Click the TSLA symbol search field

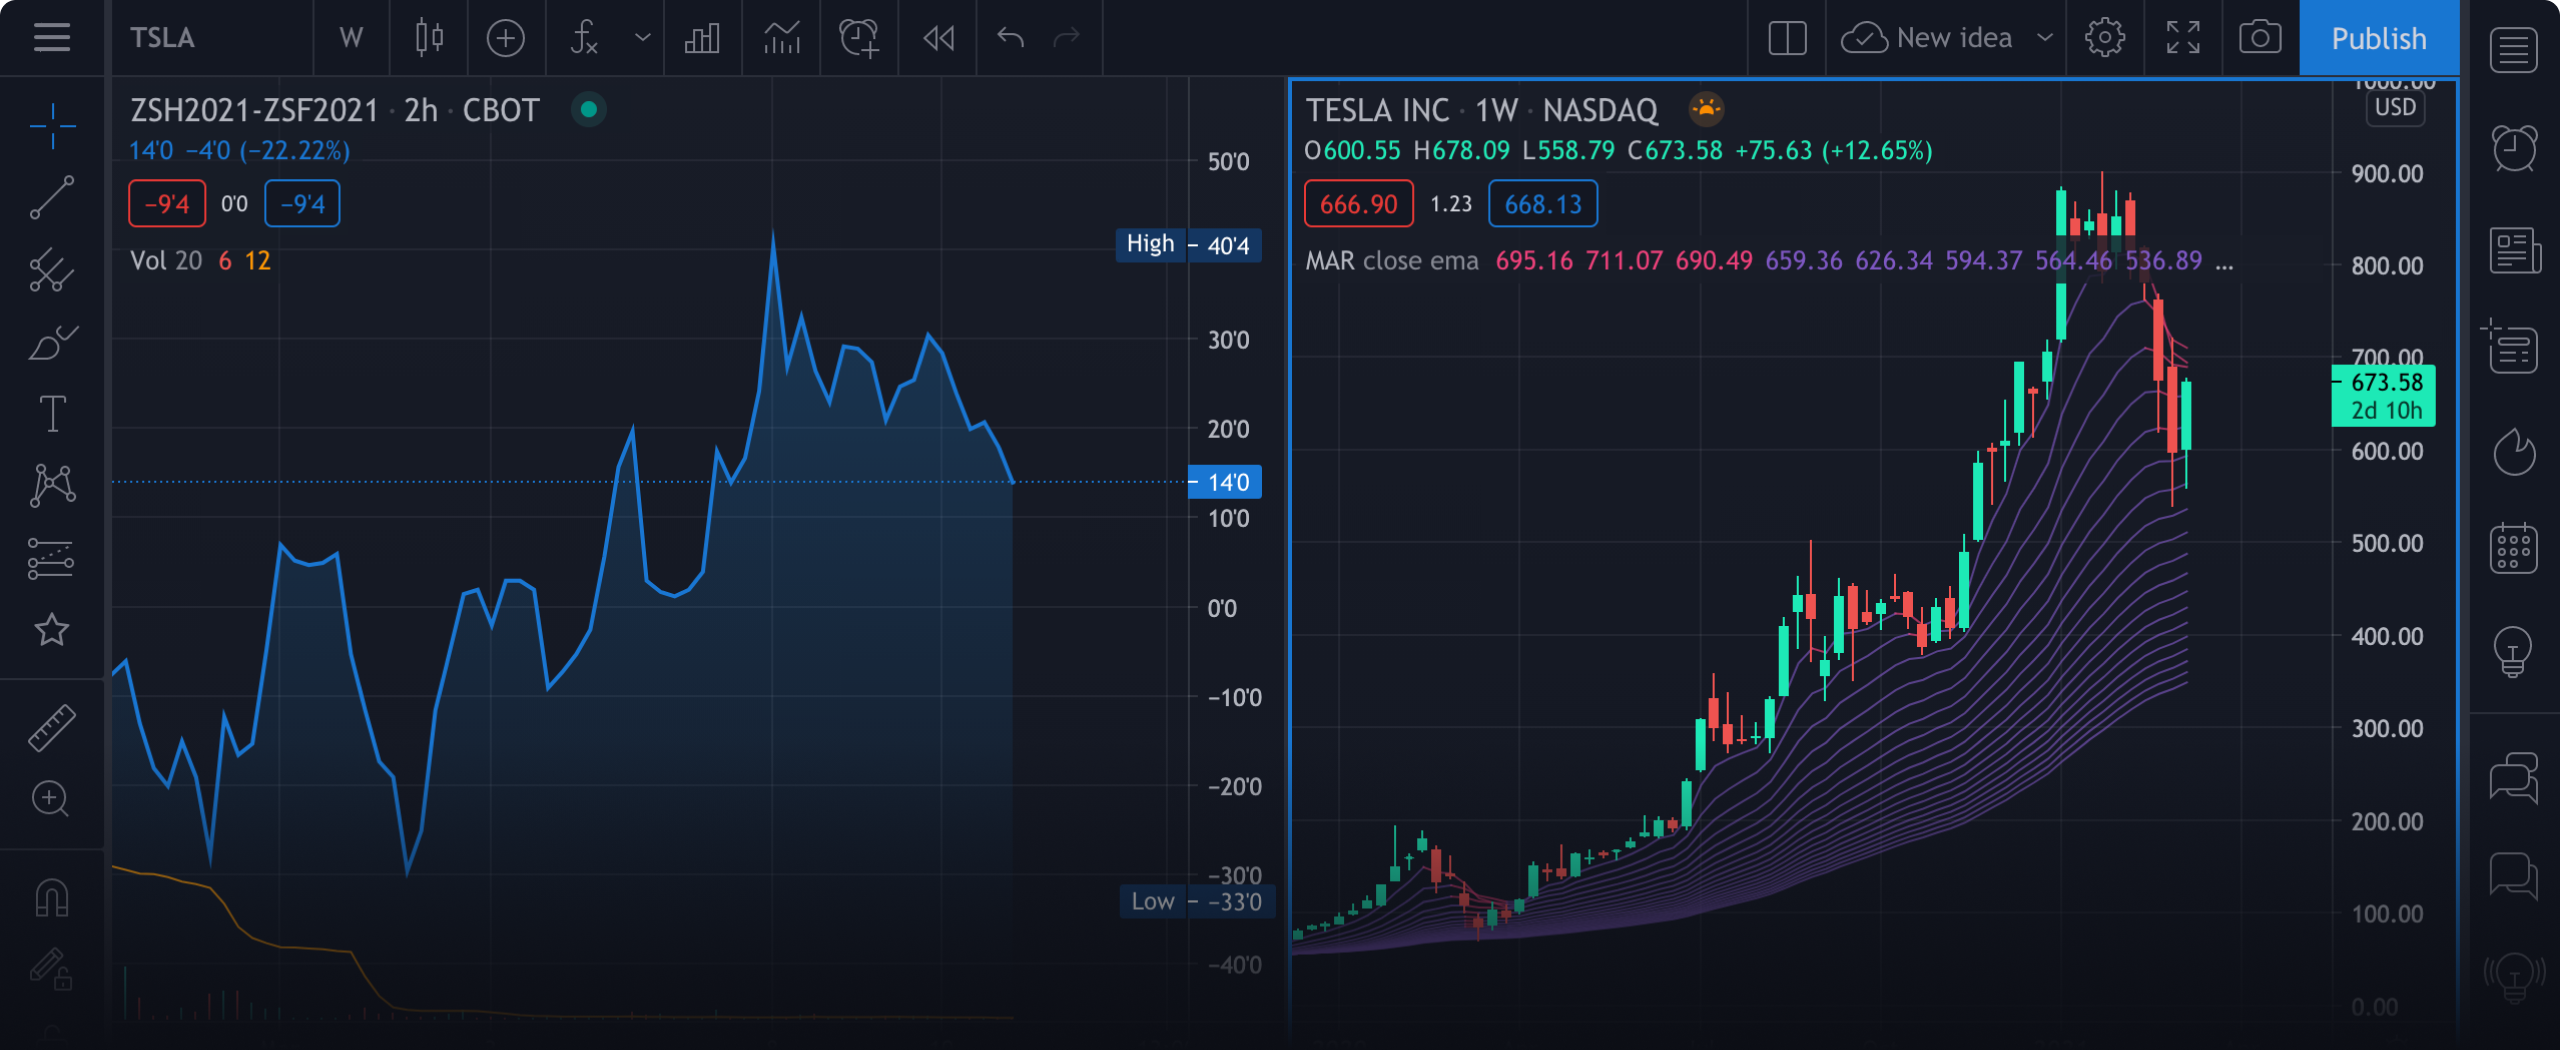212,38
